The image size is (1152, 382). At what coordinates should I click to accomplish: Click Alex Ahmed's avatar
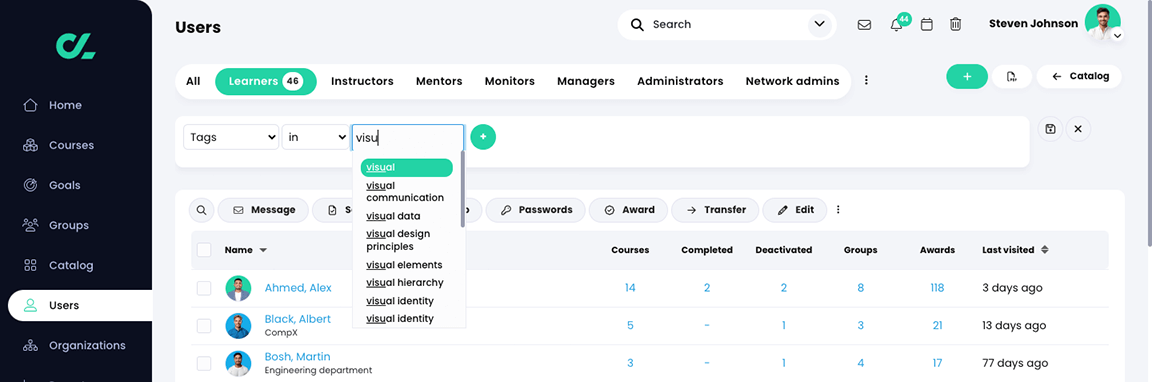point(238,288)
